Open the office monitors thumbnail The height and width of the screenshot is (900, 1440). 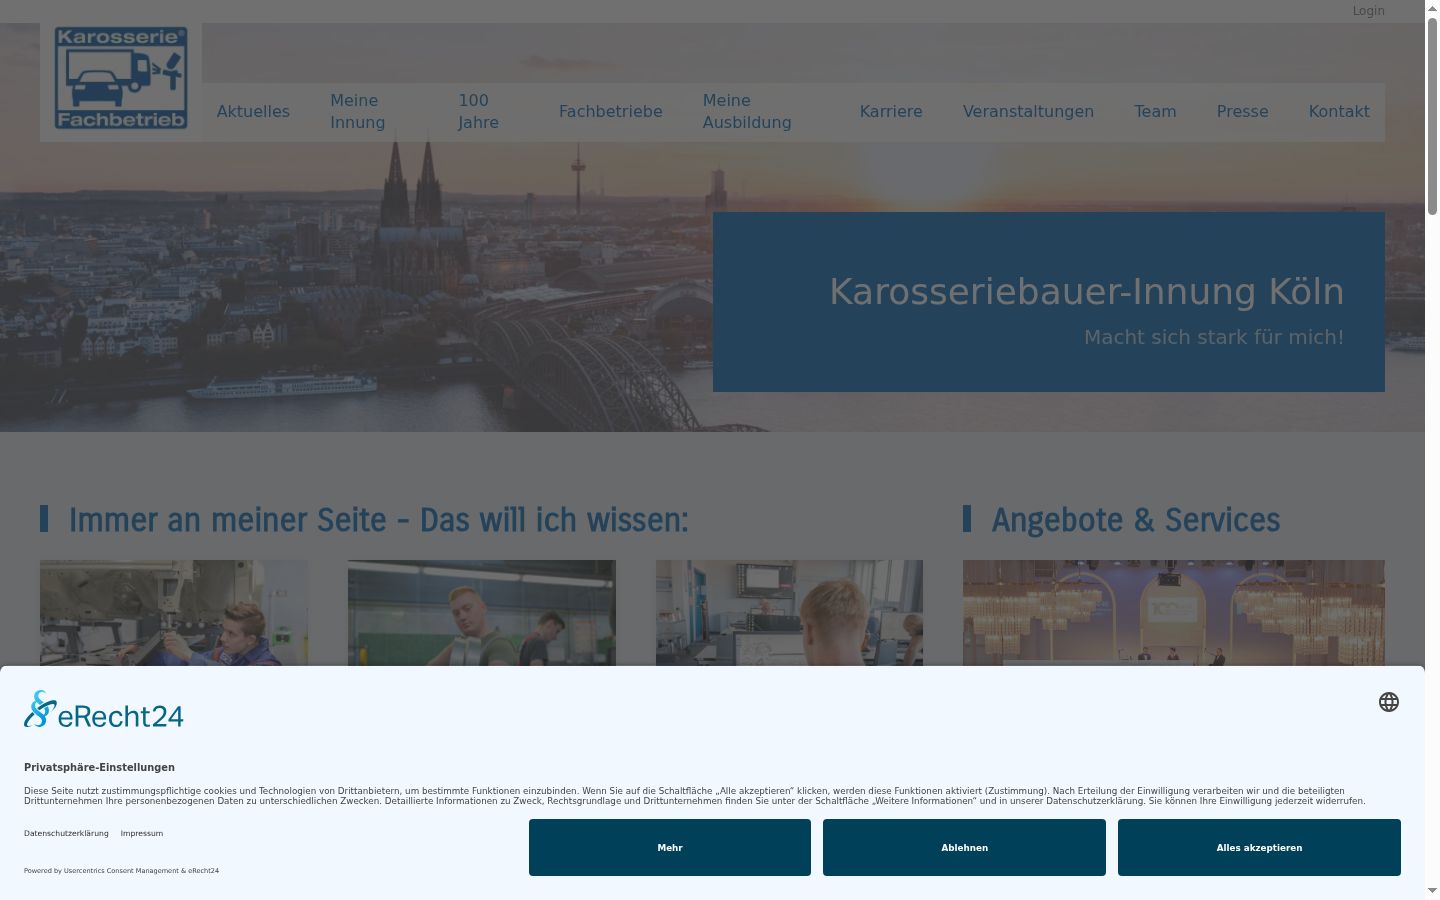coord(789,613)
